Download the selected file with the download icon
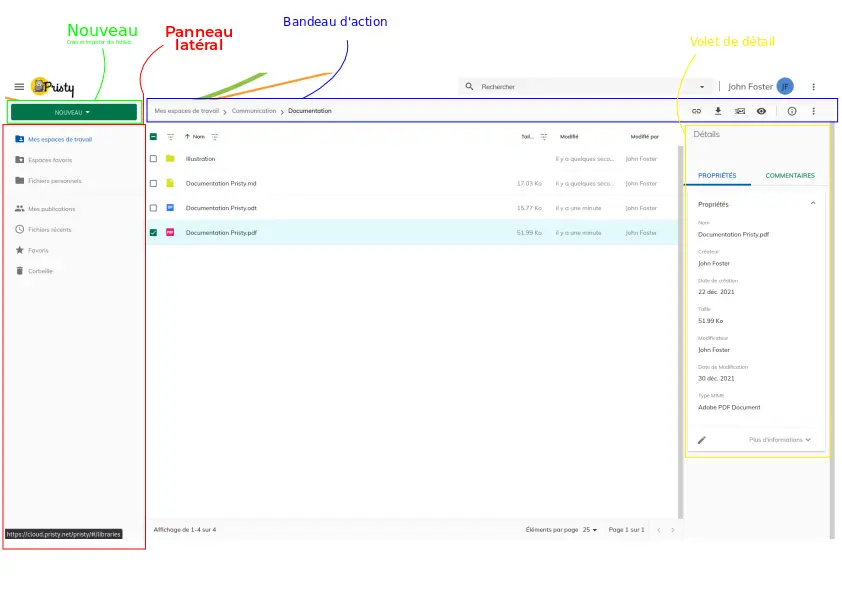Image resolution: width=842 pixels, height=595 pixels. [718, 111]
